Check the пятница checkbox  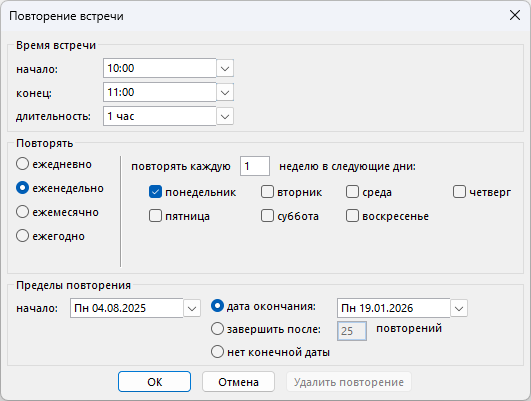coord(155,216)
